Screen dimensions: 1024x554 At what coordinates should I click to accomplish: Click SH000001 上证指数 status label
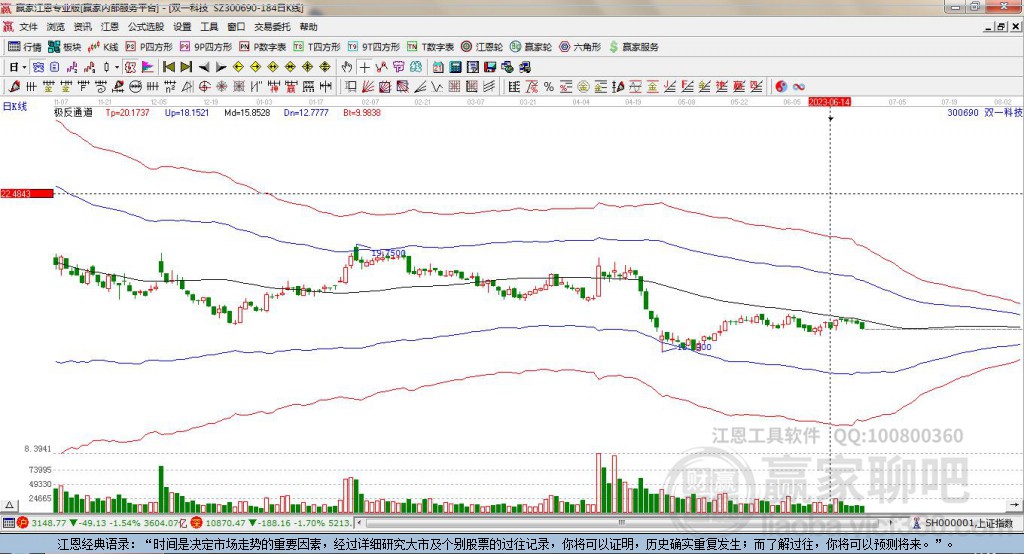968,523
